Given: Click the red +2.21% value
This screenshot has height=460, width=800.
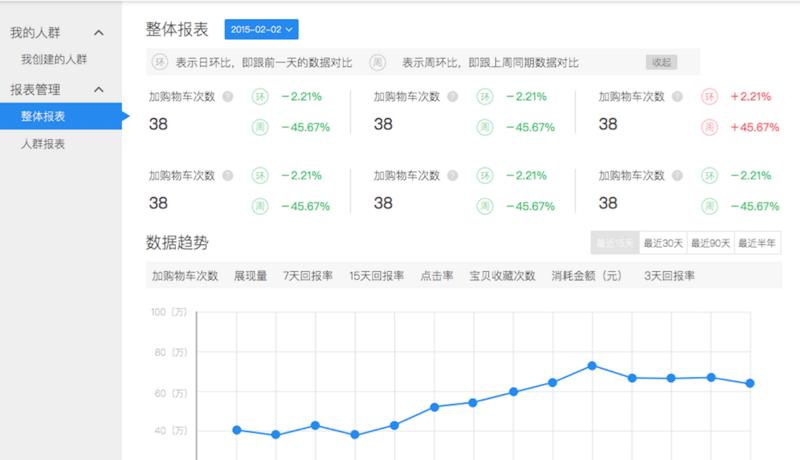Looking at the screenshot, I should pos(751,96).
